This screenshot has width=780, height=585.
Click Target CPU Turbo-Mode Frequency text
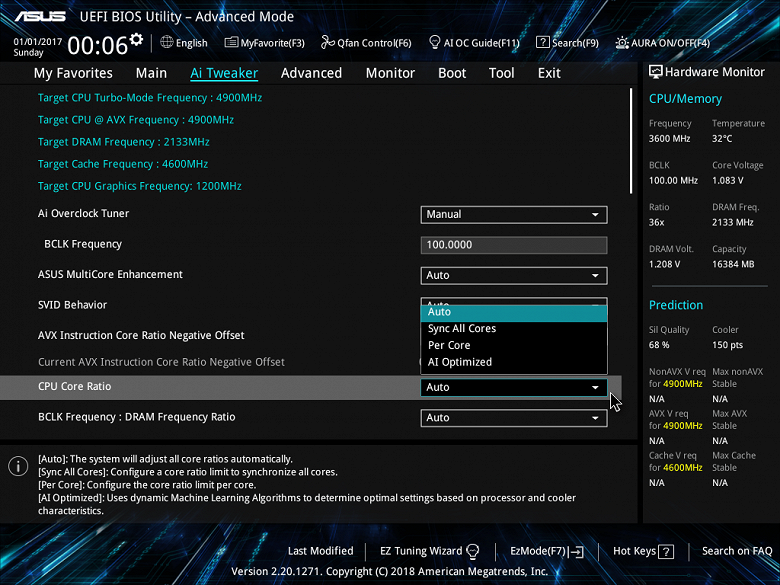coord(150,98)
